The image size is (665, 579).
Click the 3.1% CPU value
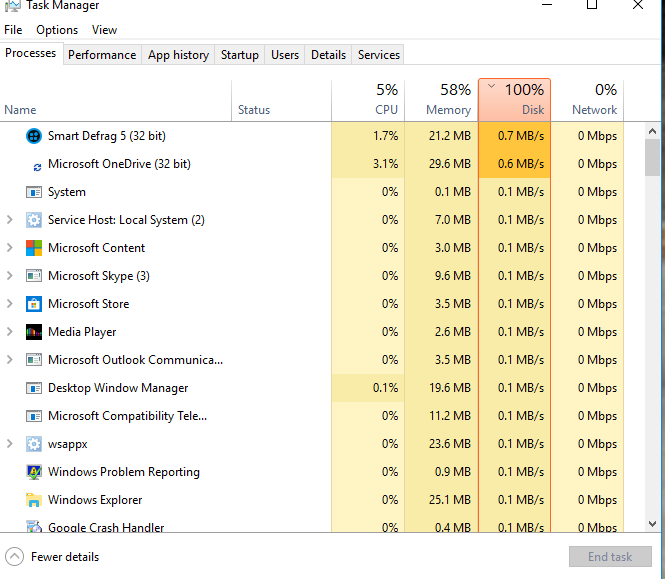[386, 164]
